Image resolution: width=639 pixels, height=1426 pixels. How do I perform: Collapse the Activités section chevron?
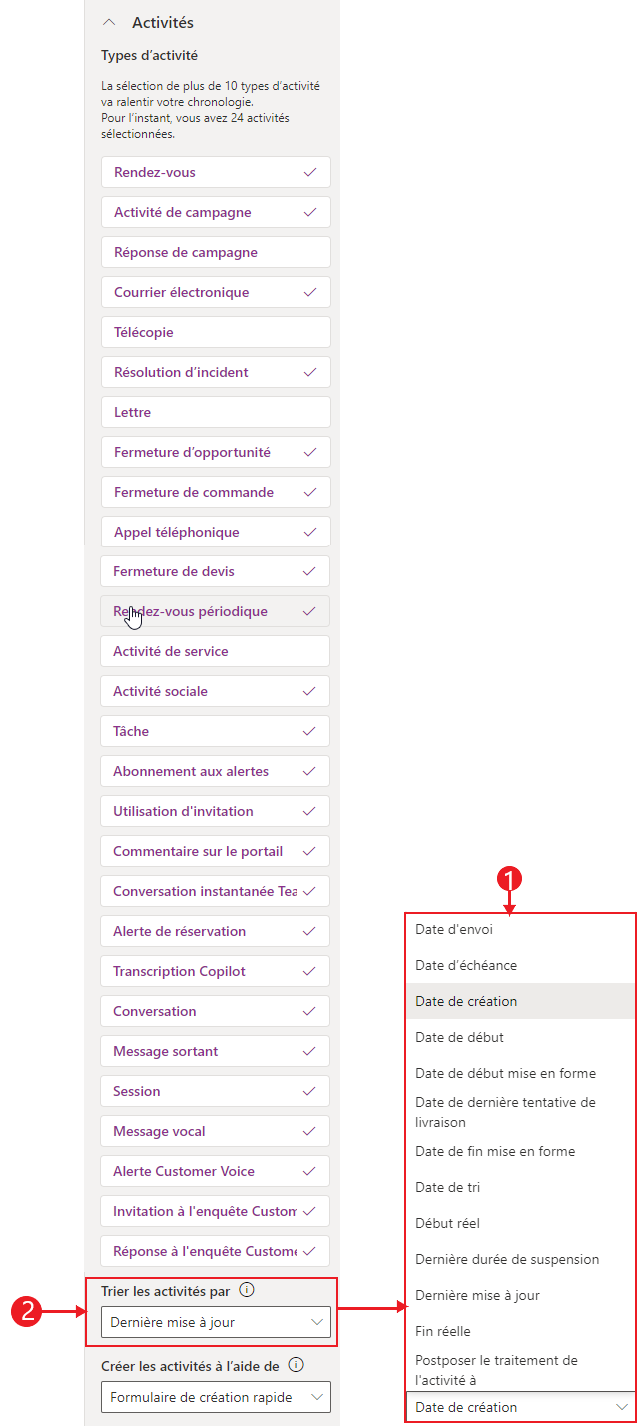[110, 22]
